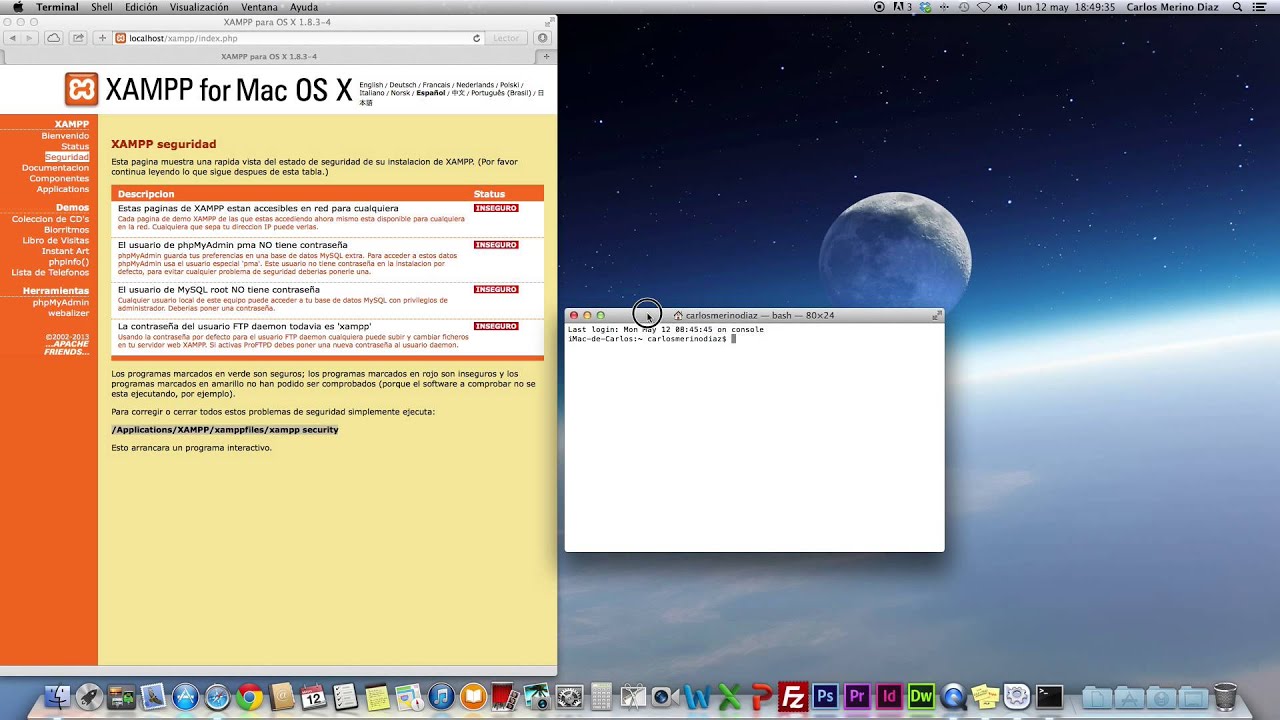
Task: Open Trash in the Dock
Action: 1225,696
